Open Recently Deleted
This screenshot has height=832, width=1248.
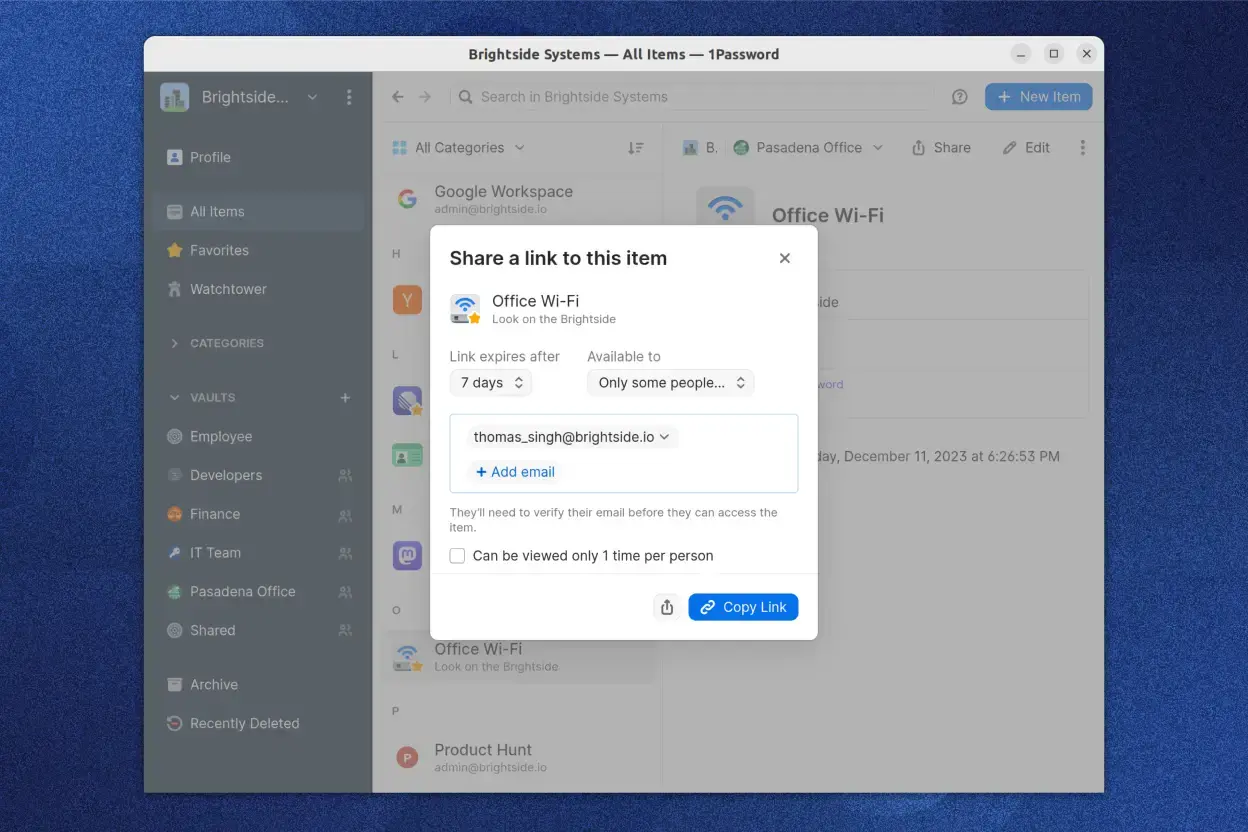(244, 723)
